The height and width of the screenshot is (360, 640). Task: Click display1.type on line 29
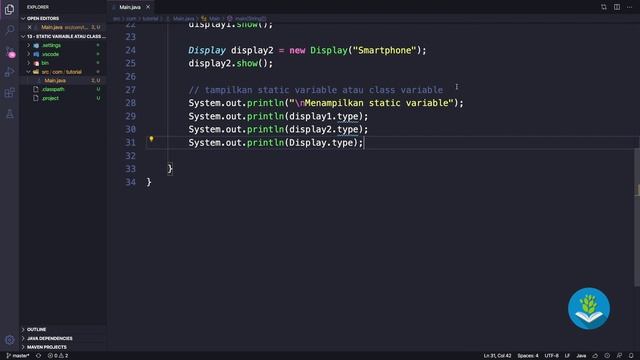(x=324, y=116)
